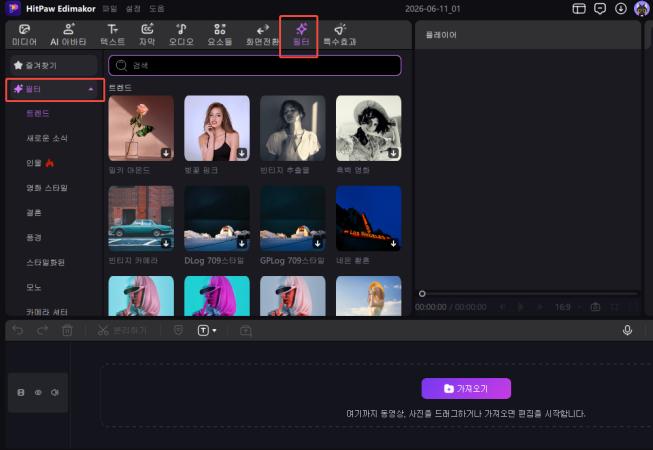Open the 오디오 (Audio) tab
Screen dimensions: 653x450
(x=181, y=35)
